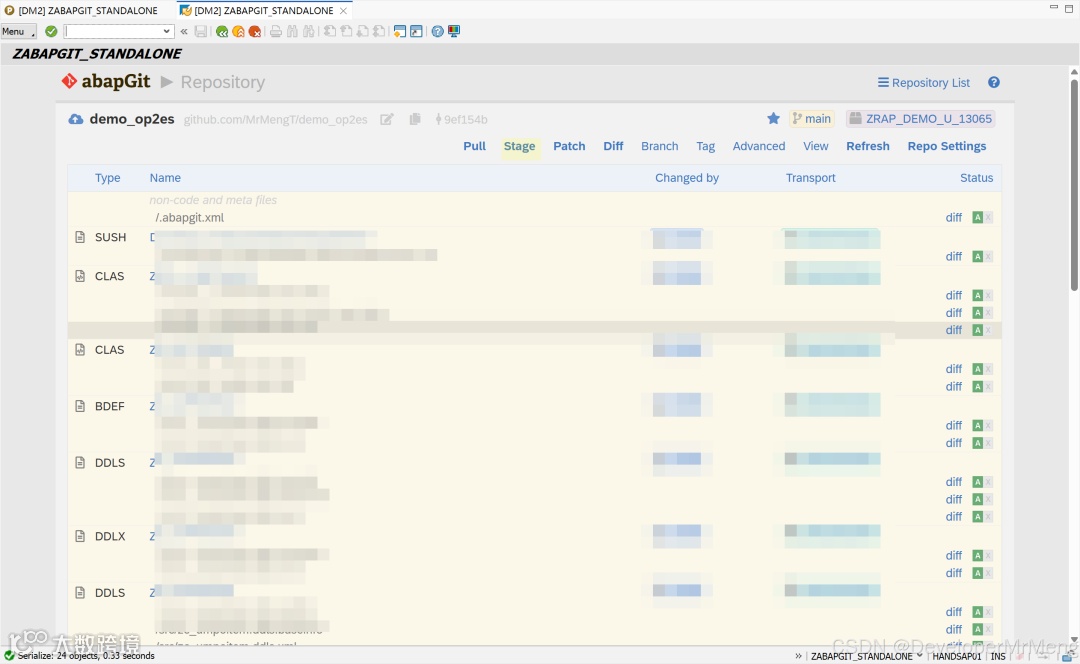
Task: Click the Find binoculars icon
Action: [292, 31]
